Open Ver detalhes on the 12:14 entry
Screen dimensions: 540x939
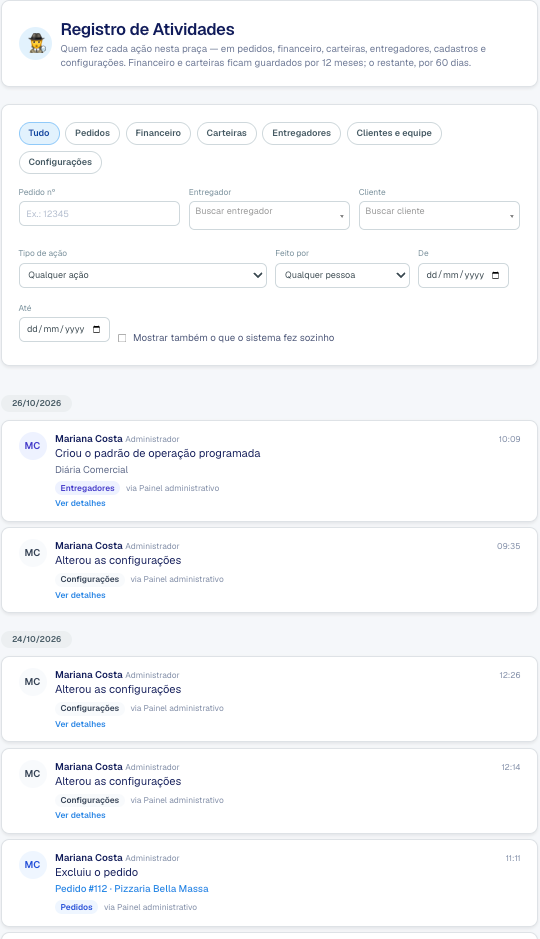[80, 815]
